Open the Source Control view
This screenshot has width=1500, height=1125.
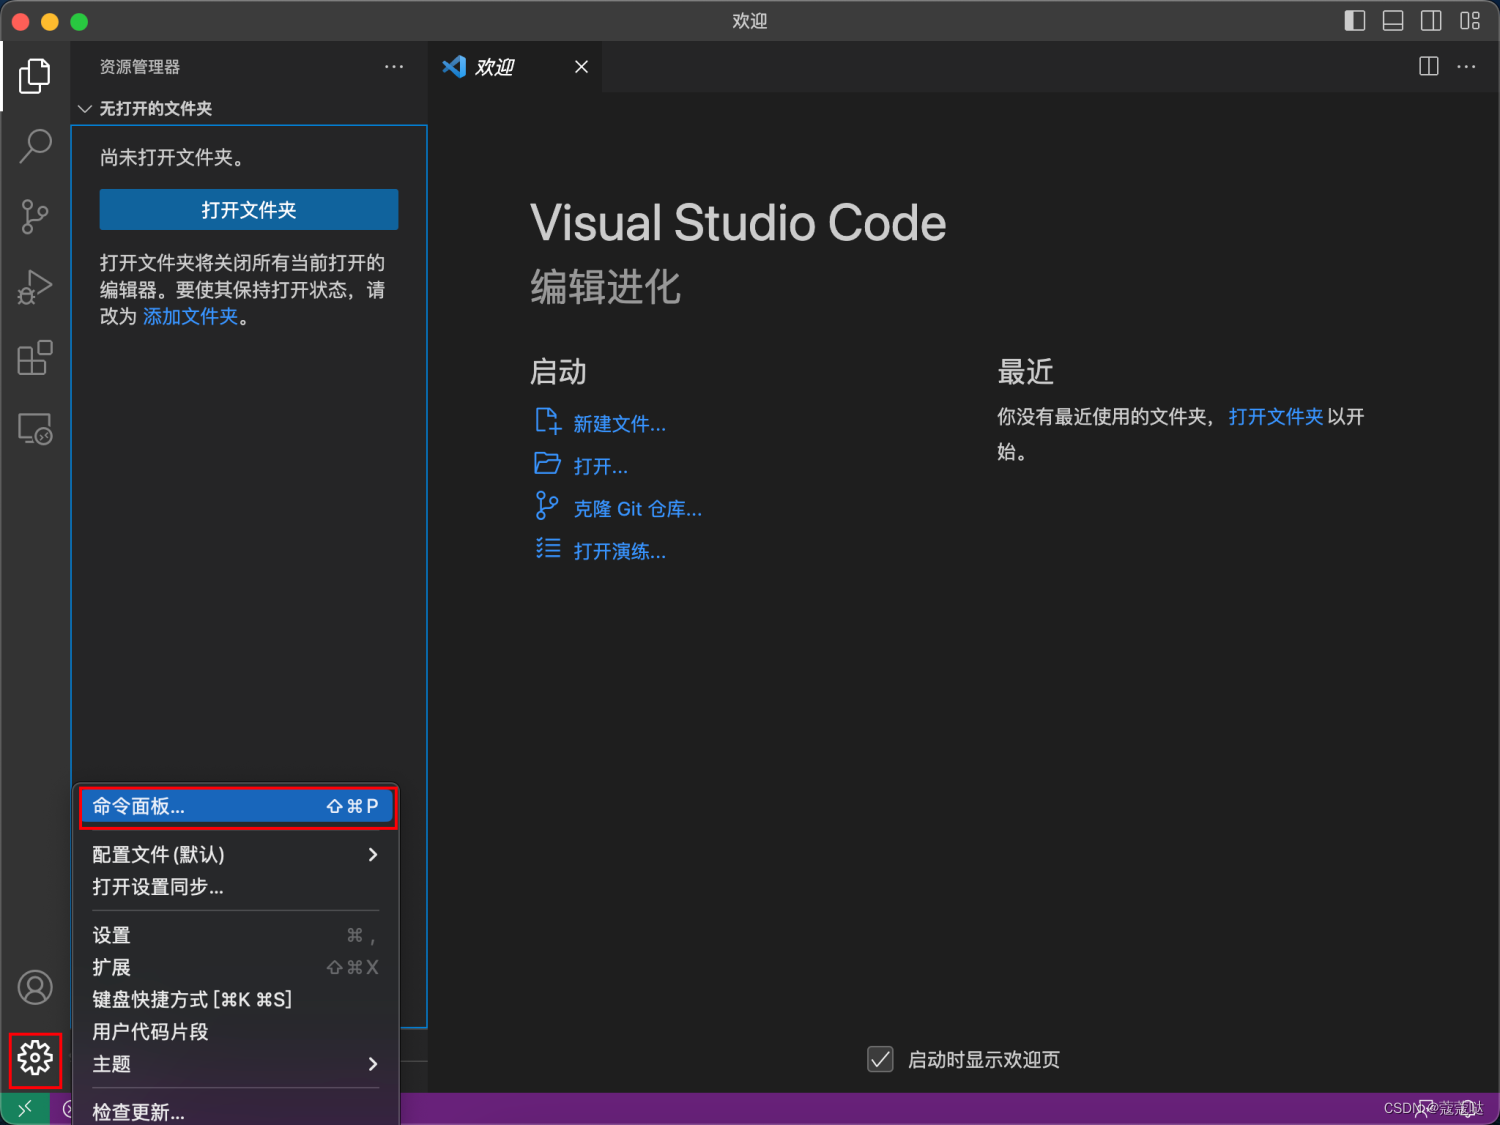(35, 216)
